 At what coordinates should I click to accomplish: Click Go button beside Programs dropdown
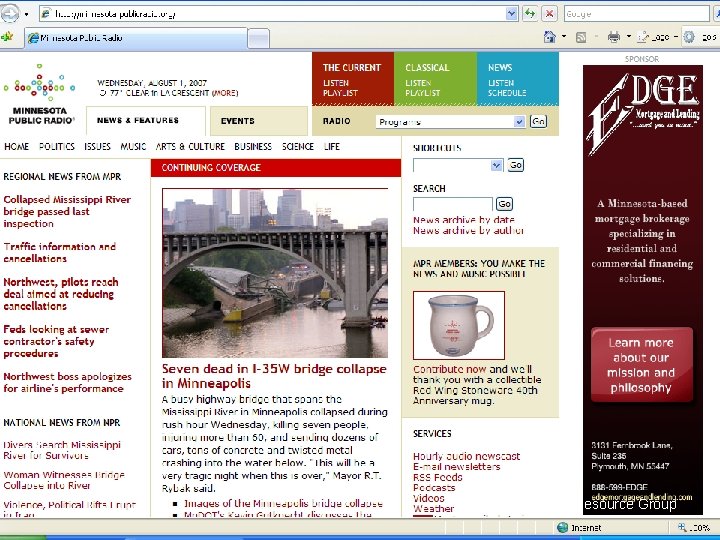click(538, 121)
